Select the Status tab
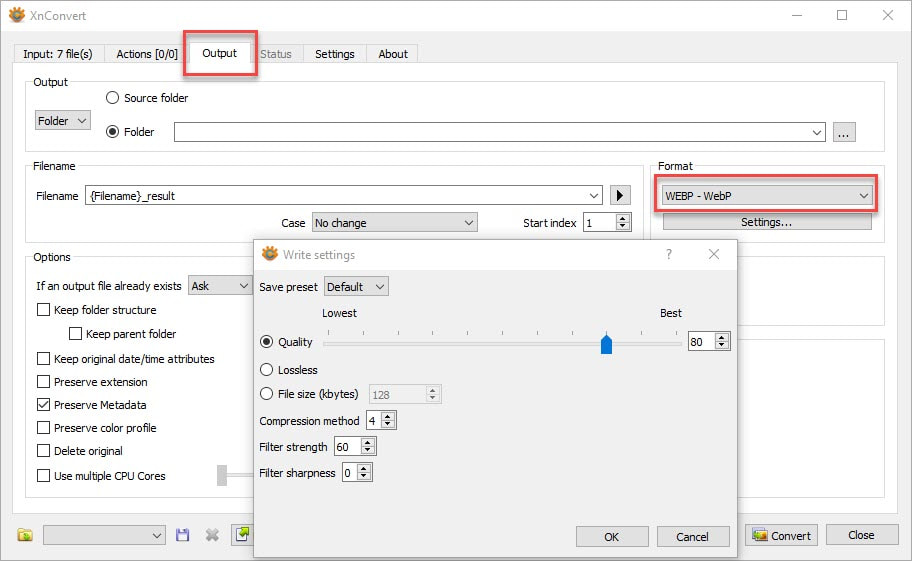 click(x=276, y=54)
